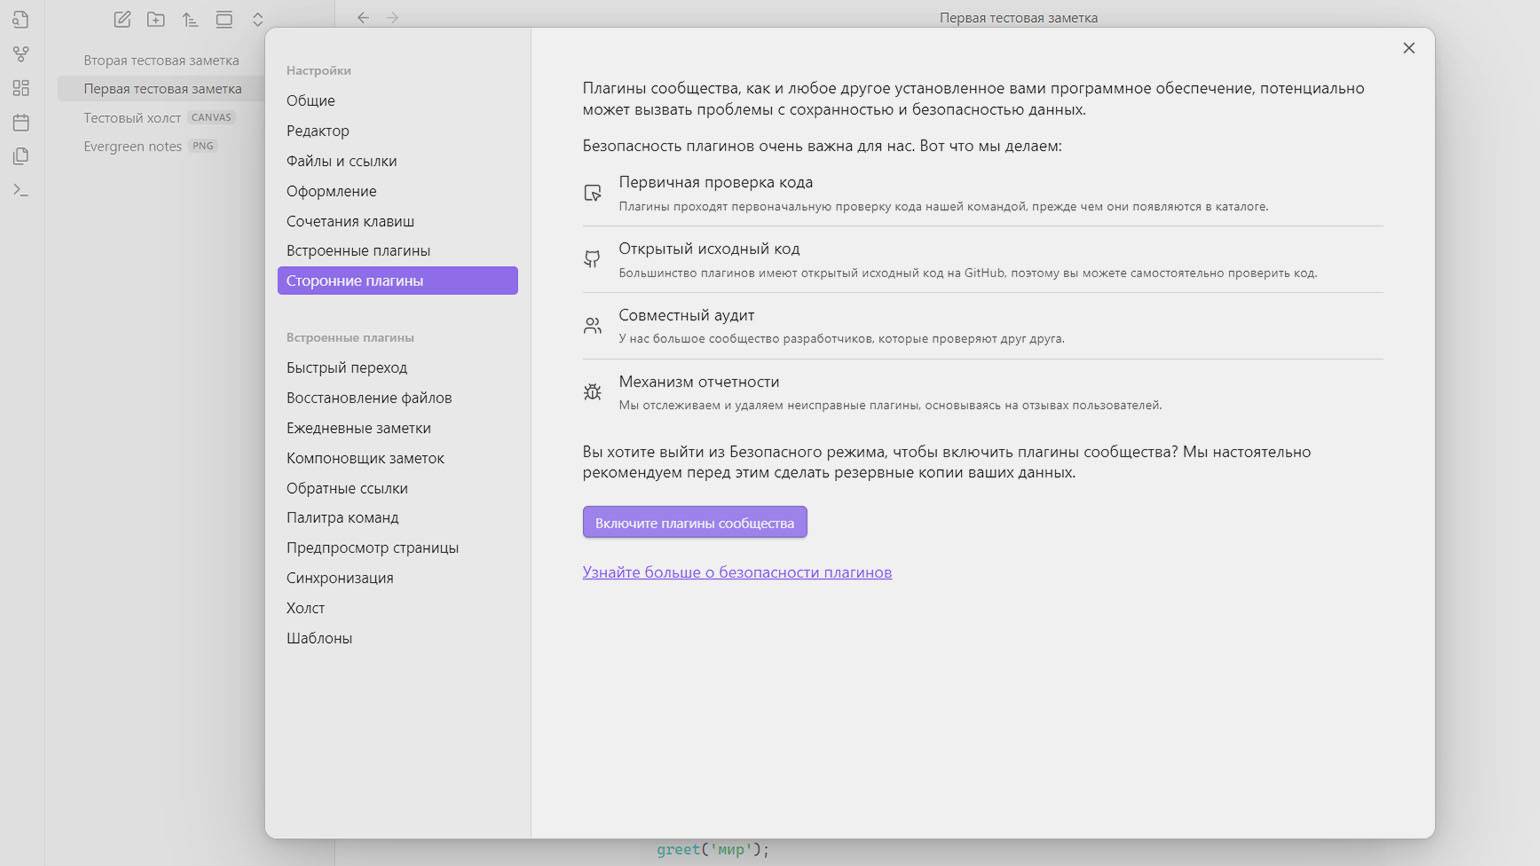The width and height of the screenshot is (1540, 866).
Task: Click the bug icon beside Механизм отчетности
Action: [x=593, y=392]
